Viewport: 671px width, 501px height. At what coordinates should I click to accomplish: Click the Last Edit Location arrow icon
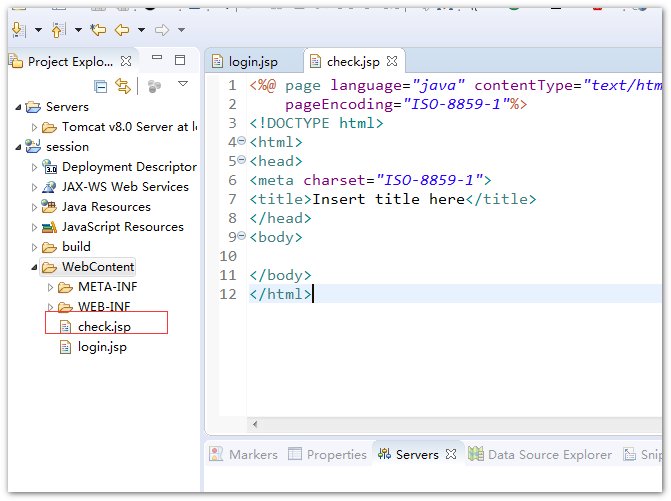(x=97, y=30)
